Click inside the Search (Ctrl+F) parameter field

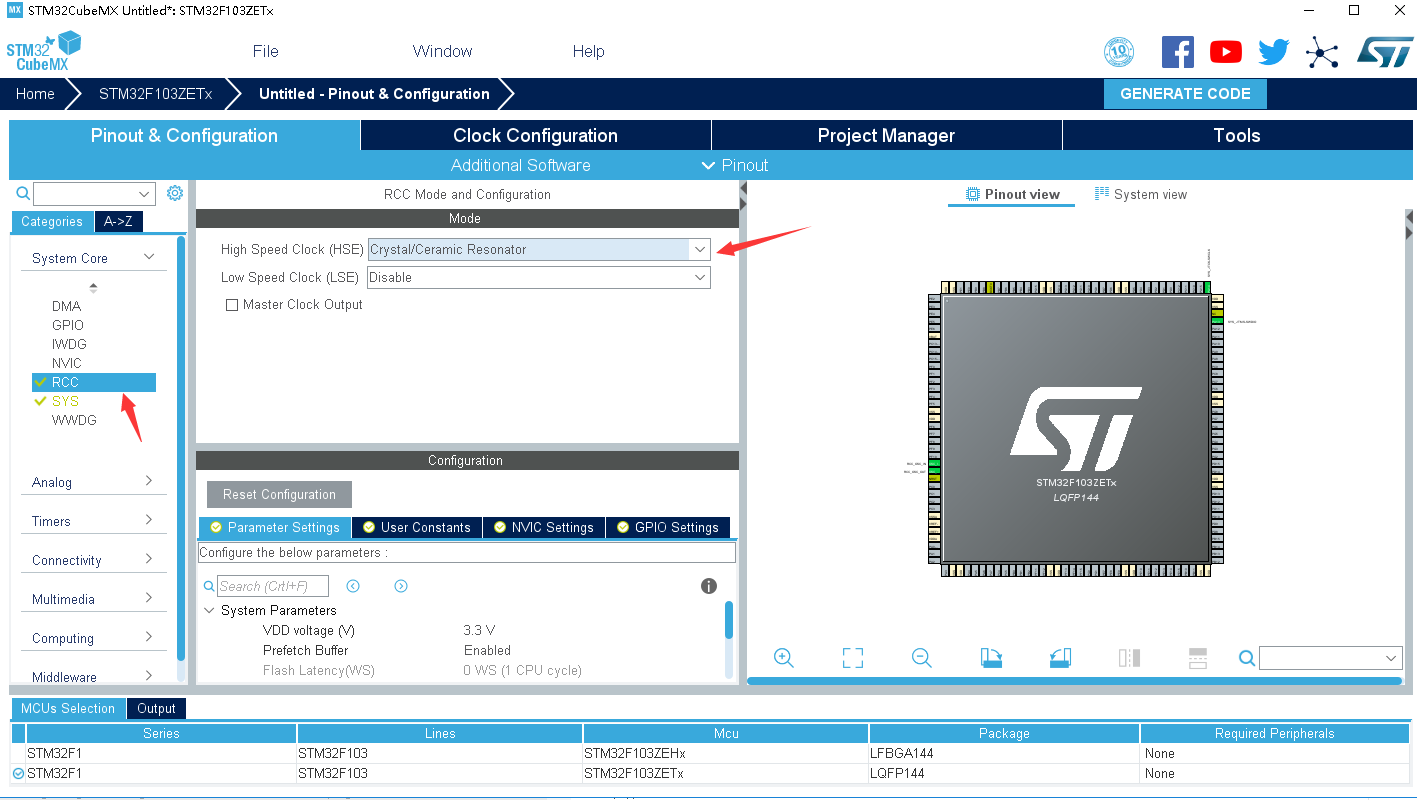click(275, 585)
